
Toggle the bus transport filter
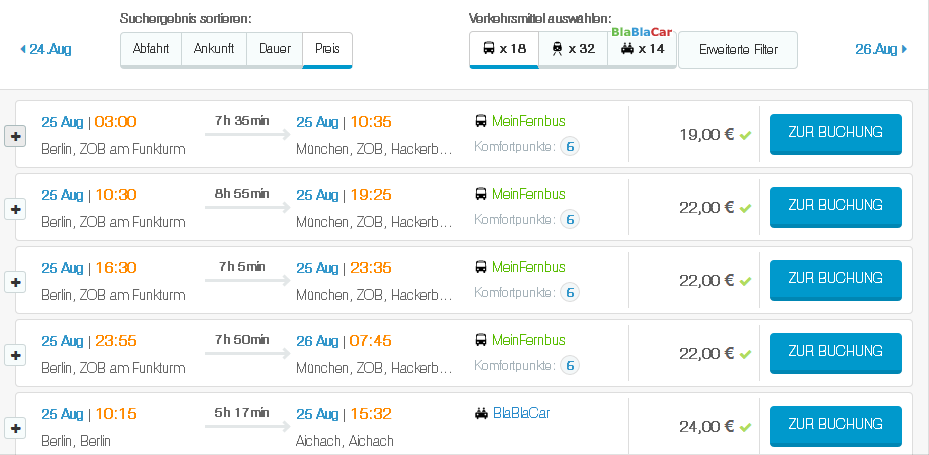[504, 49]
